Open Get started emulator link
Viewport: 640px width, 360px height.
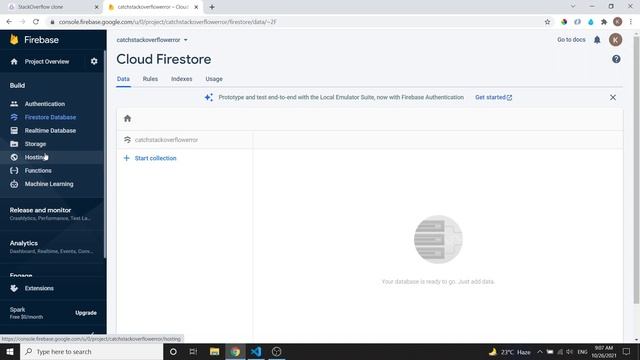click(x=493, y=98)
